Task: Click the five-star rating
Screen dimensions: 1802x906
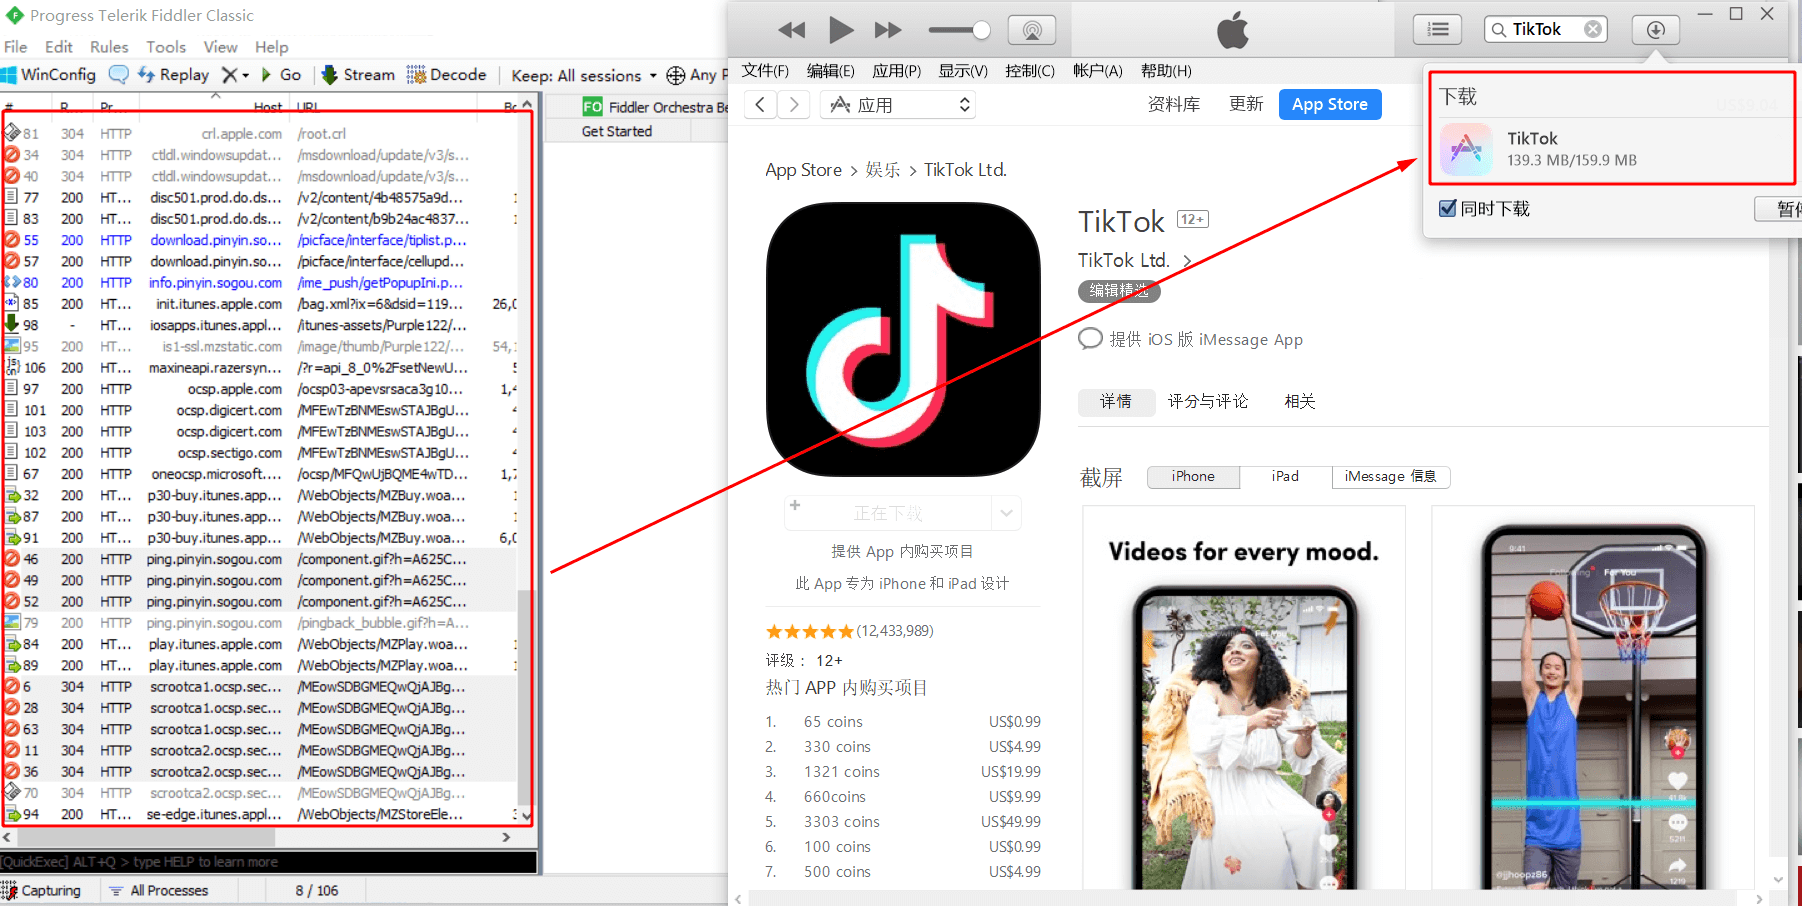Action: pyautogui.click(x=809, y=631)
